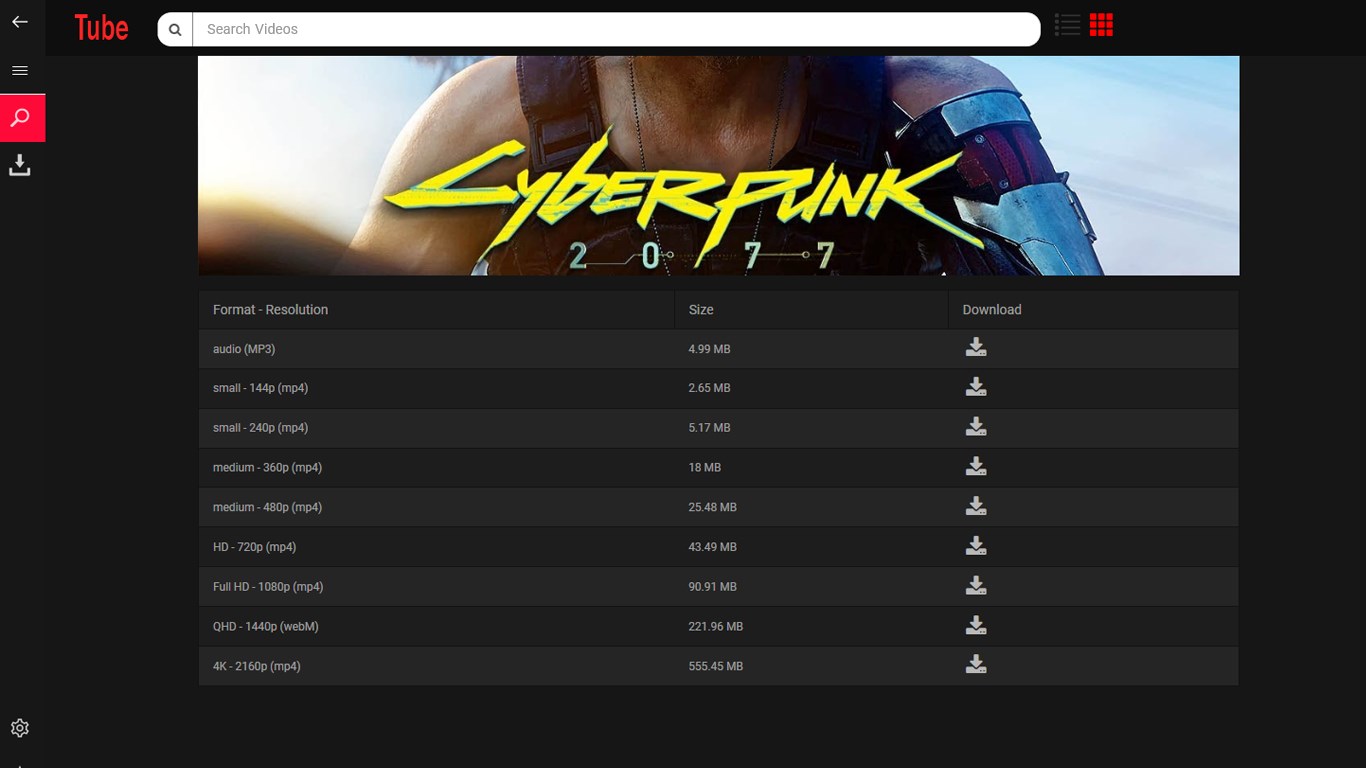Click the 25.48 MB size value
The image size is (1366, 768).
coord(713,508)
